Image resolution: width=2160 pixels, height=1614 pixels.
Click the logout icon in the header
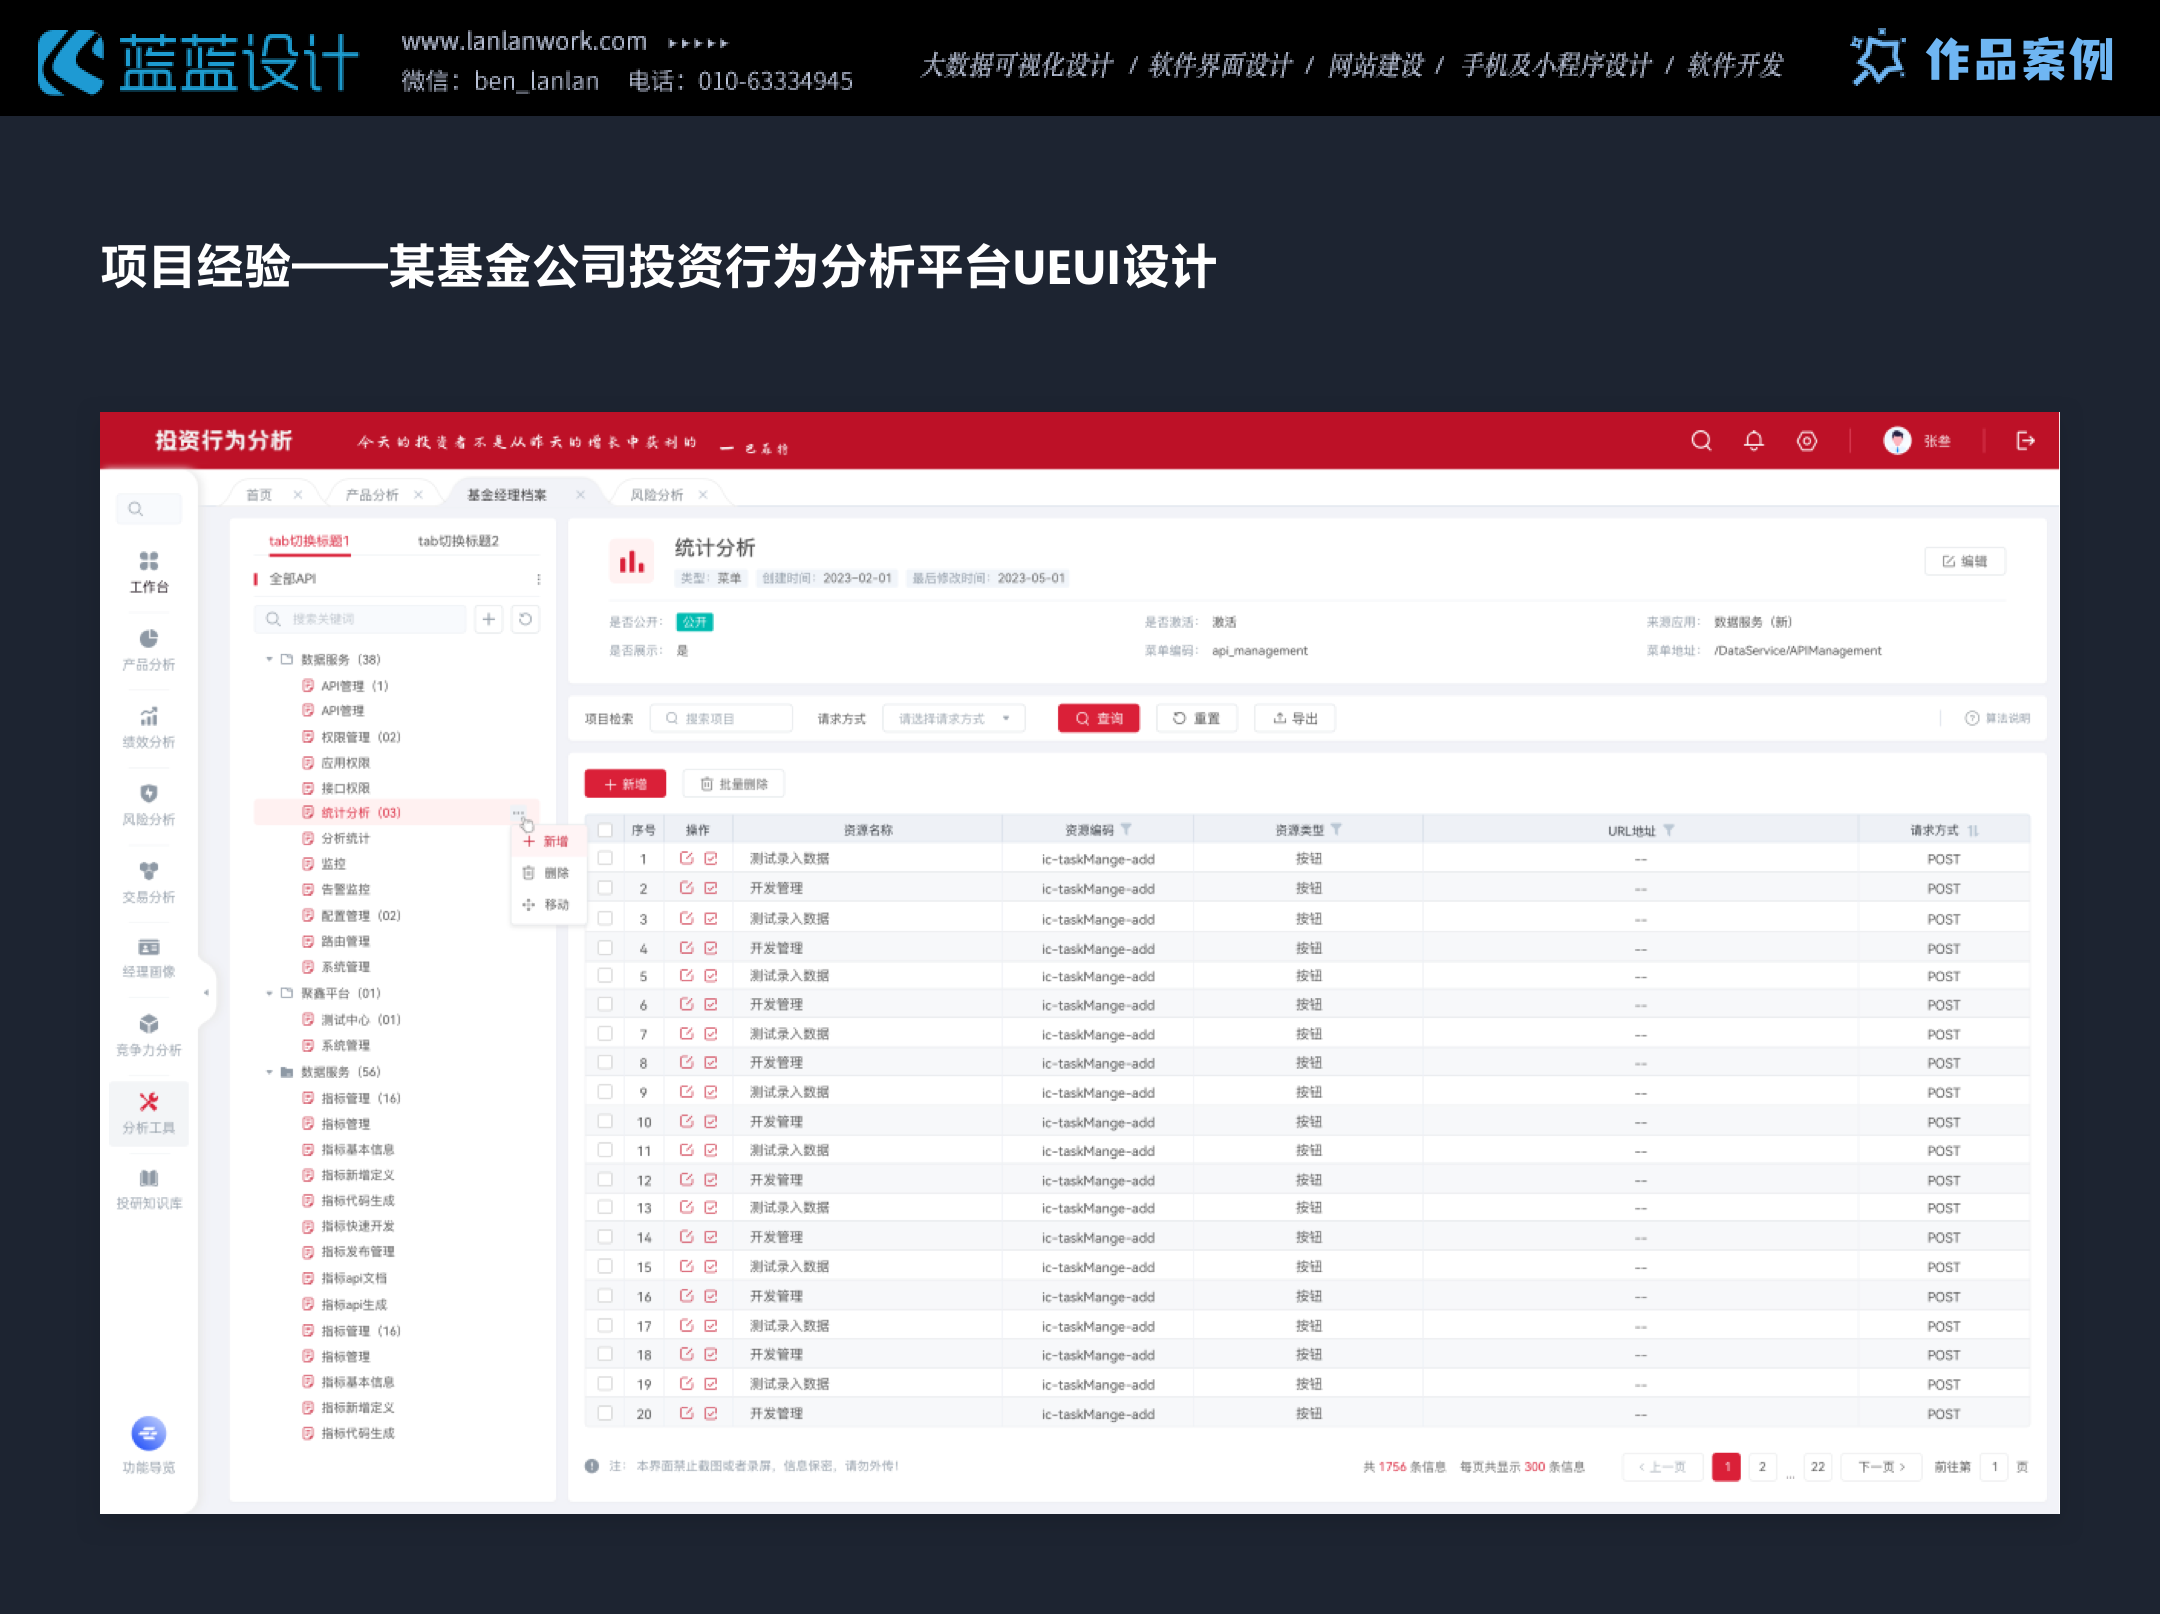point(2025,441)
